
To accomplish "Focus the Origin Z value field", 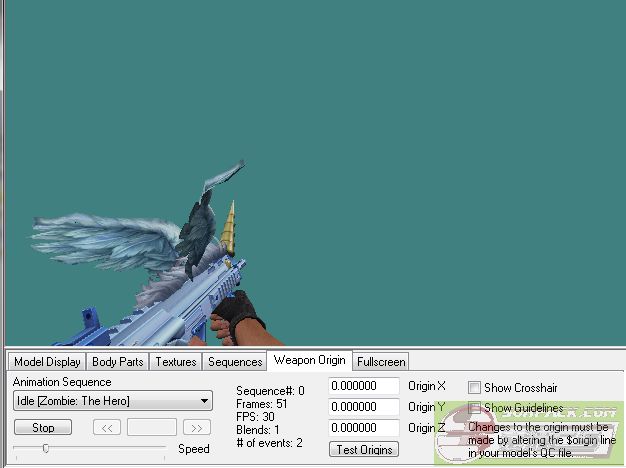I will 364,428.
